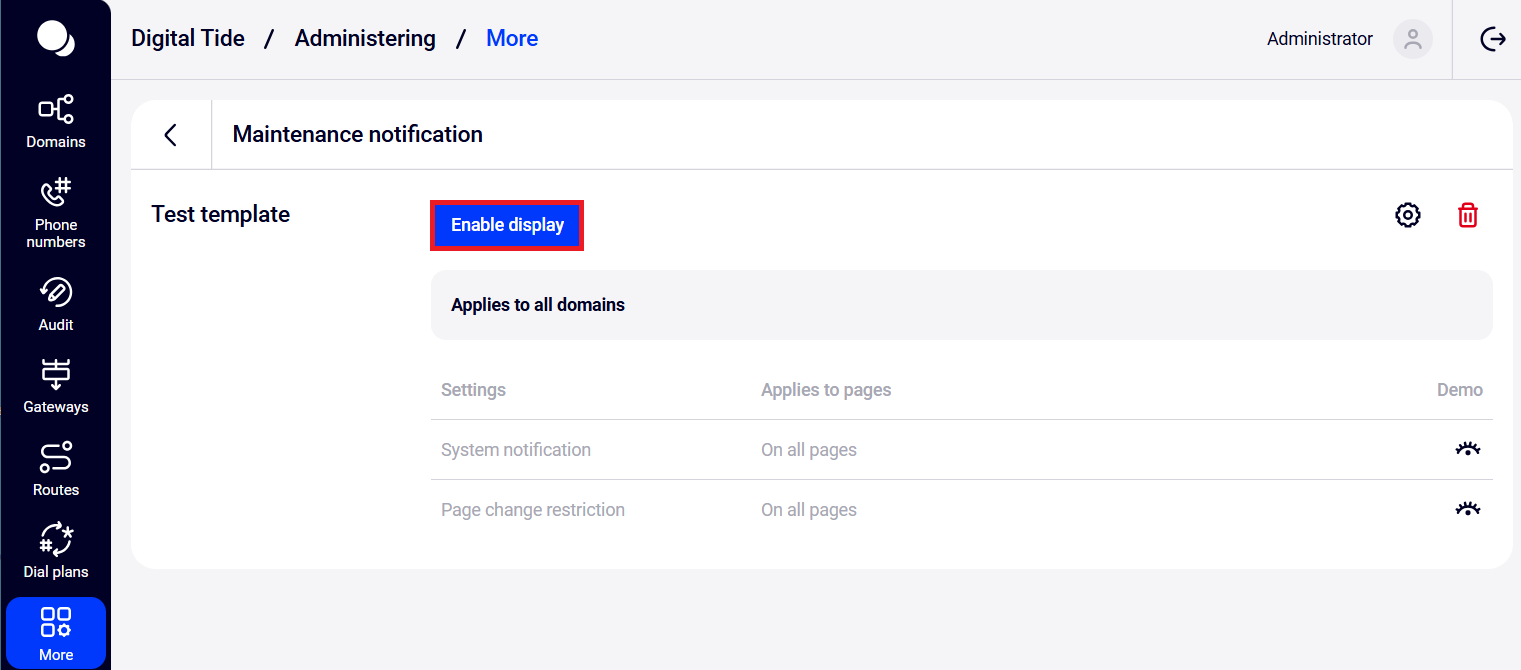This screenshot has height=670, width=1521.
Task: Click the Enable display button
Action: (x=507, y=225)
